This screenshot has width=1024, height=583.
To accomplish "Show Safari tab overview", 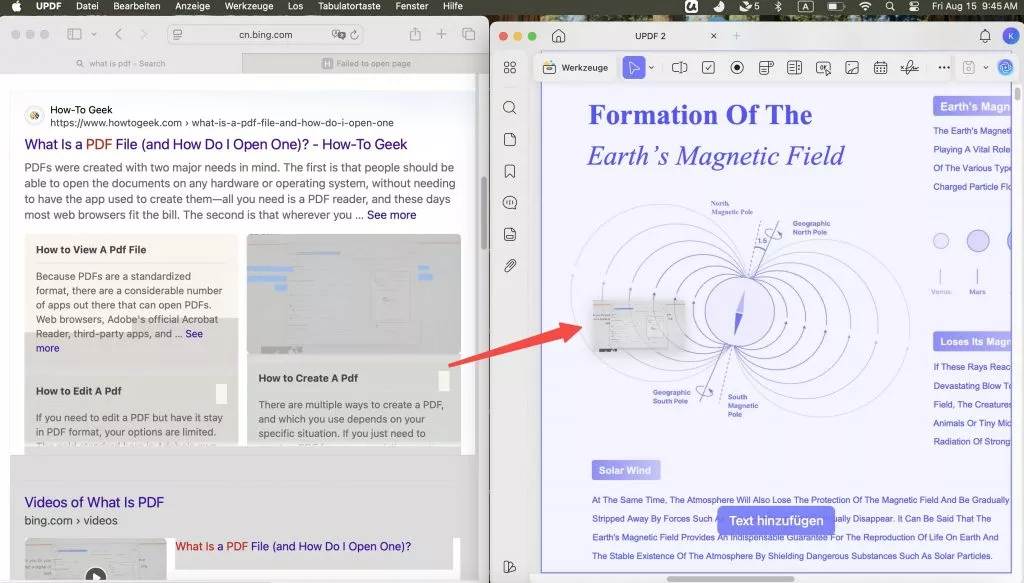I will tap(468, 34).
